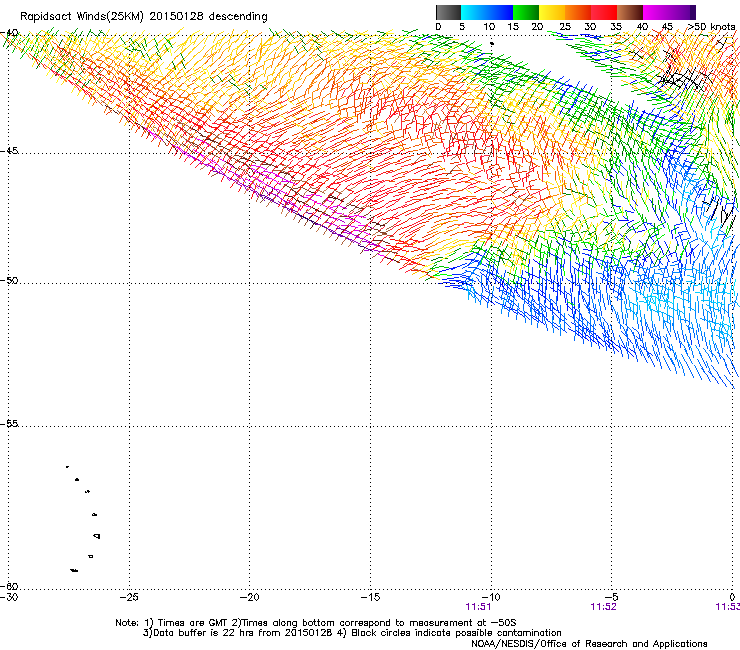
Task: Click the legend scale label "30"
Action: [590, 27]
